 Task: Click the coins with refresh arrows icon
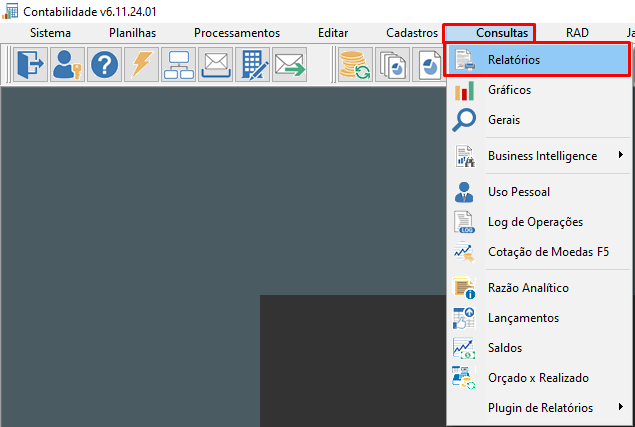(355, 64)
